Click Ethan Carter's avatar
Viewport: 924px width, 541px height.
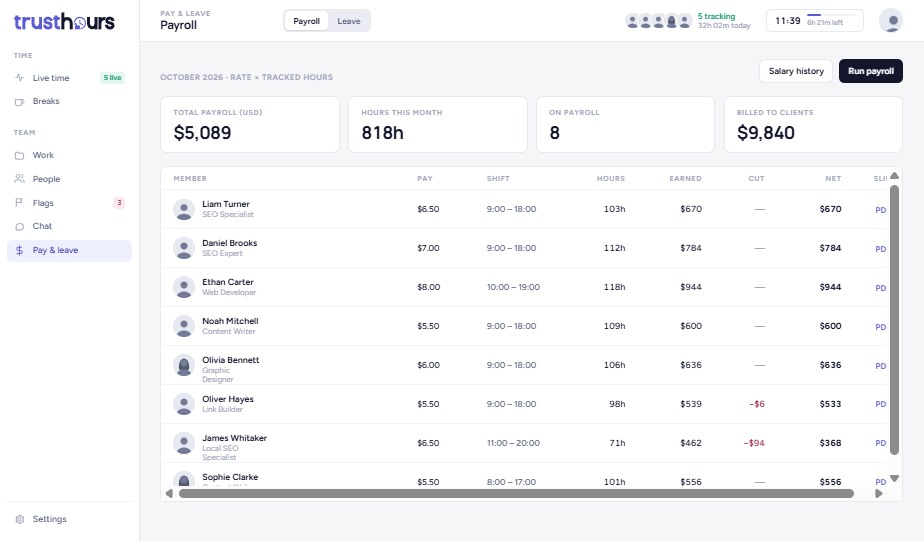point(184,287)
